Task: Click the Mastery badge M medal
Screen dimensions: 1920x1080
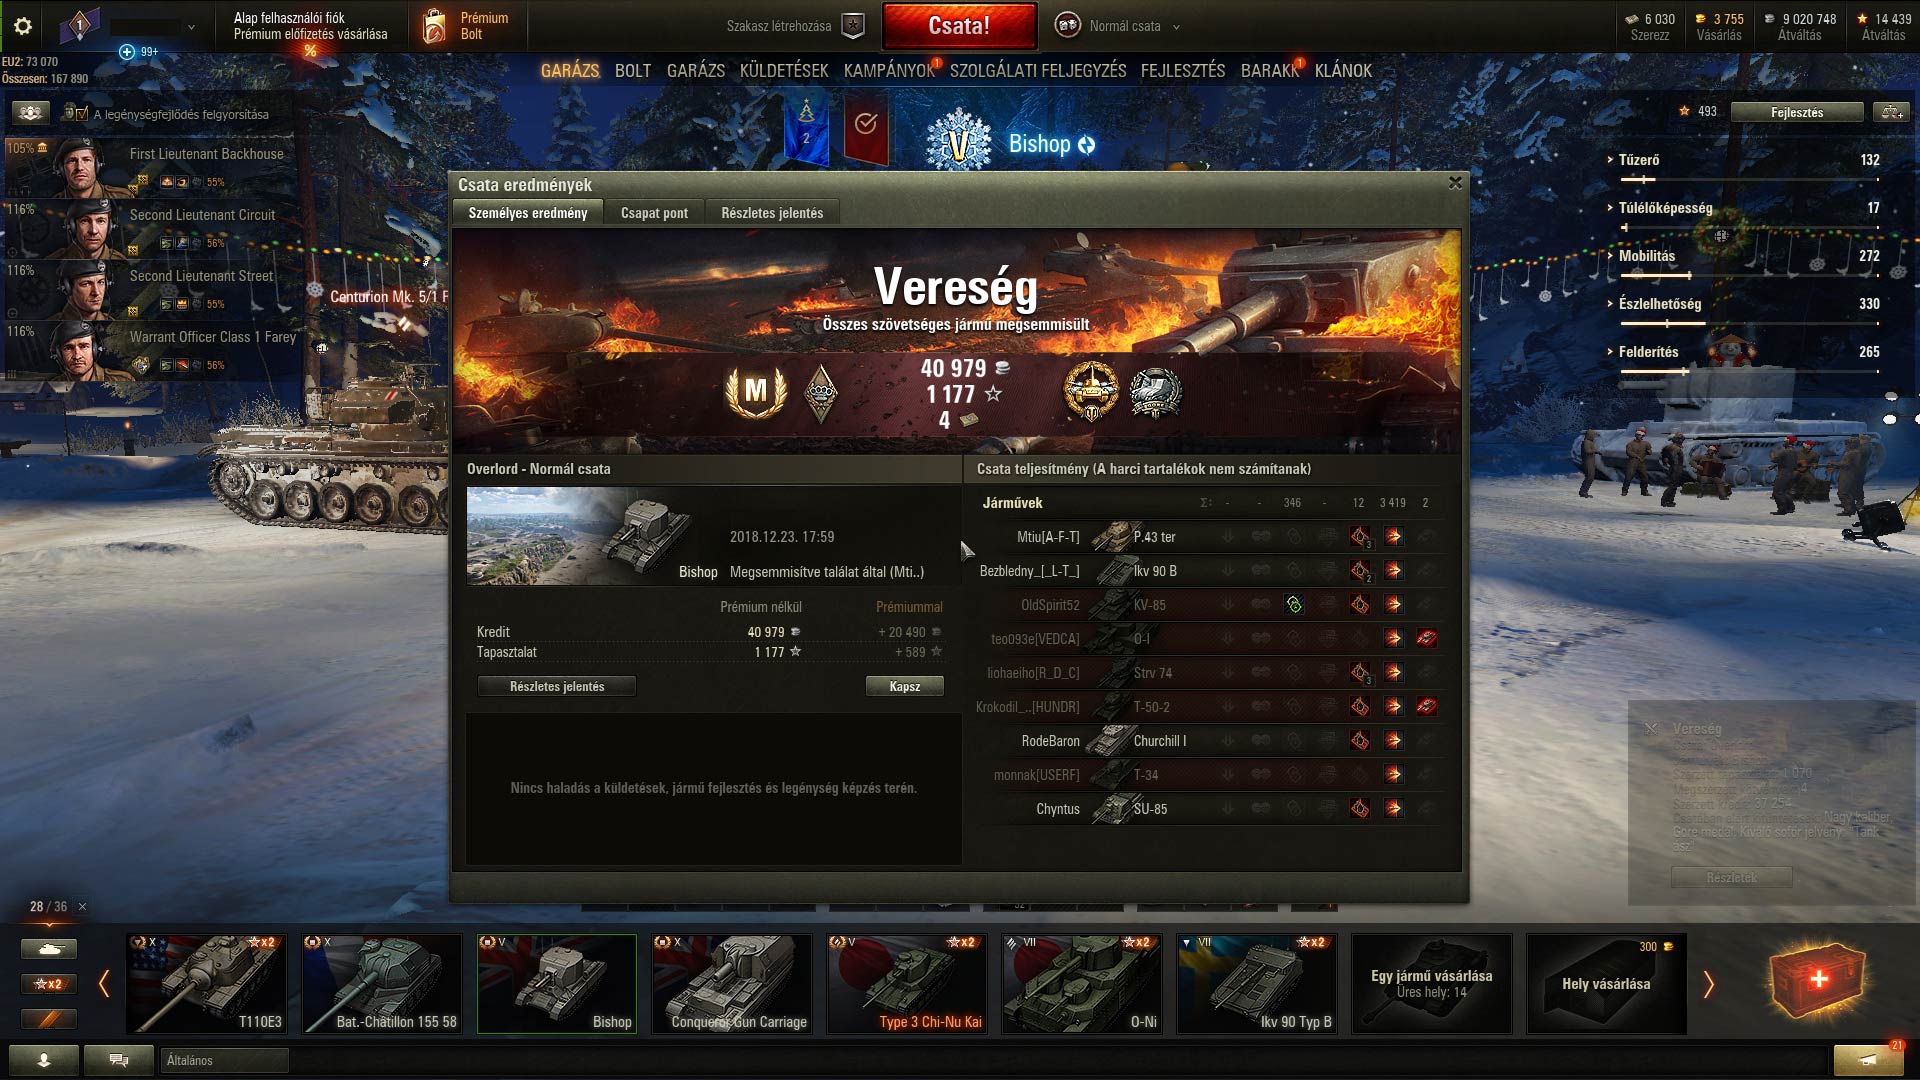Action: click(756, 391)
